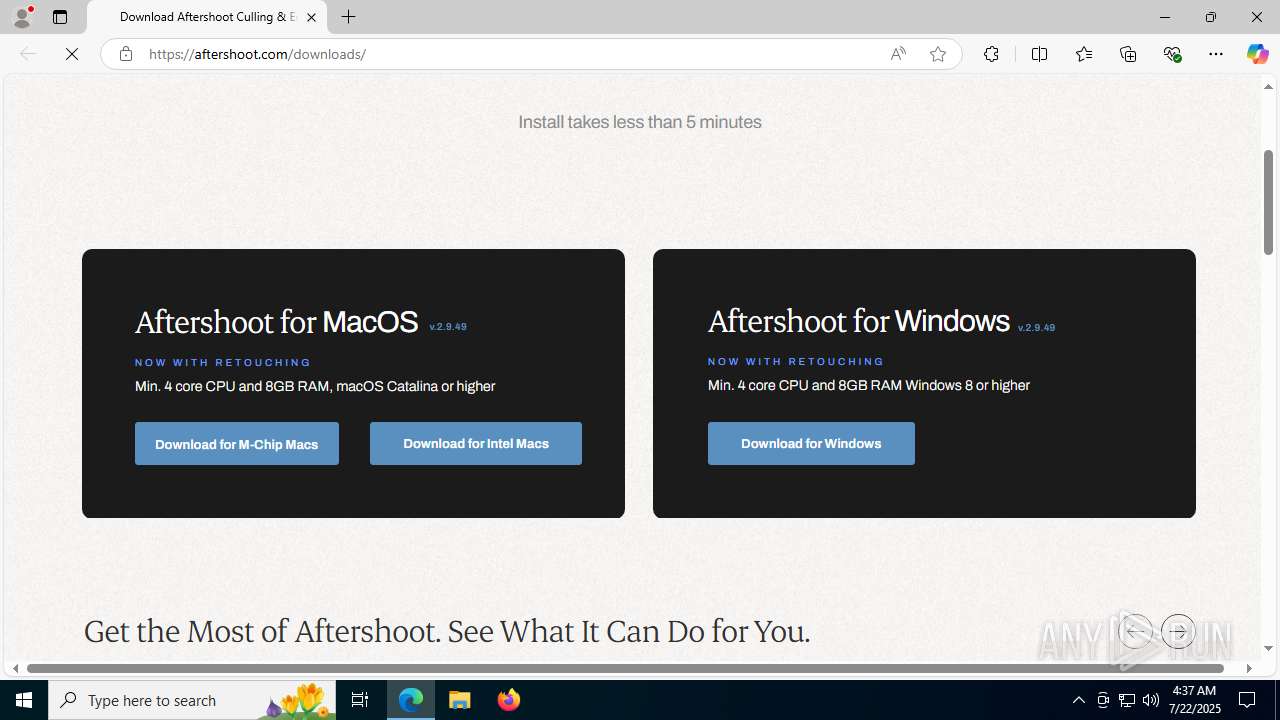Open volume control in tray
The image size is (1280, 720).
coord(1151,700)
